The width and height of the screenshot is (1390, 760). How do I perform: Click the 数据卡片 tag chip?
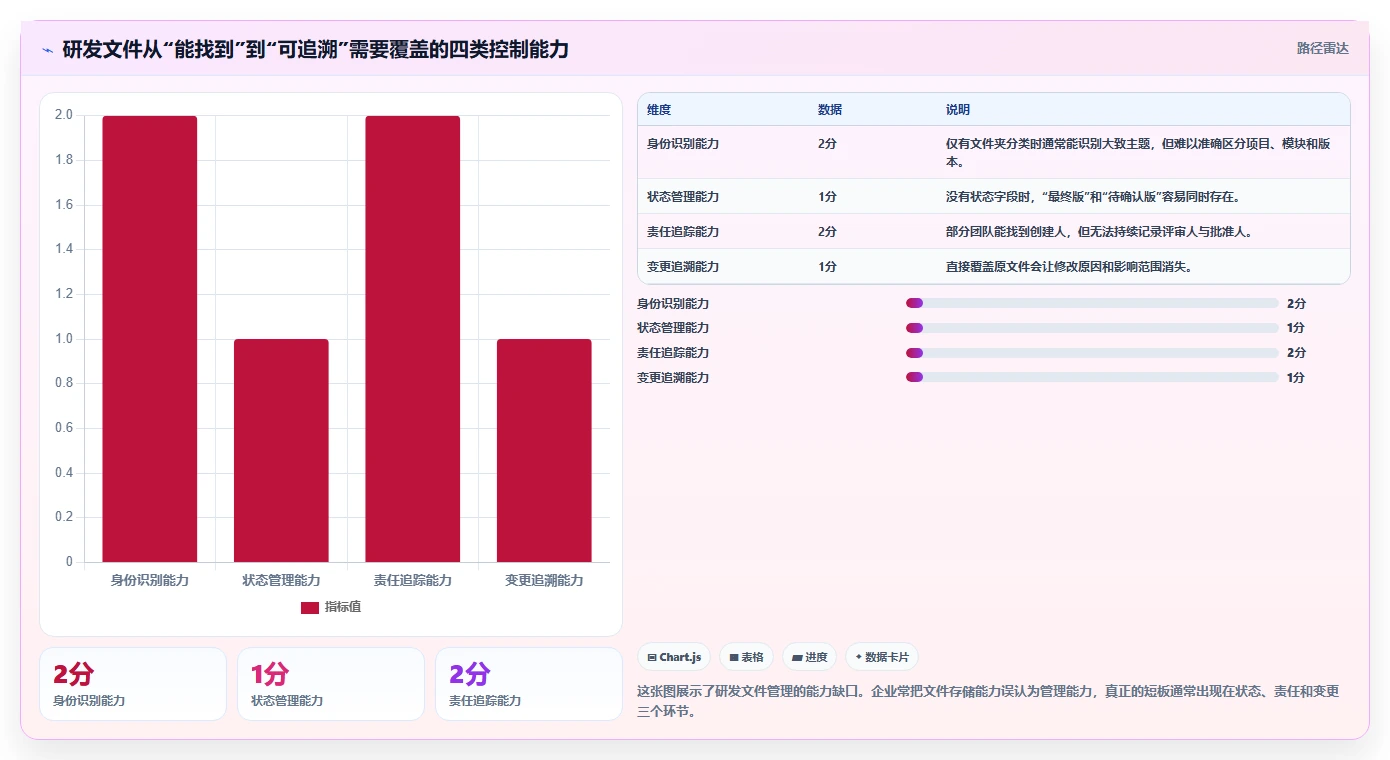click(x=882, y=657)
